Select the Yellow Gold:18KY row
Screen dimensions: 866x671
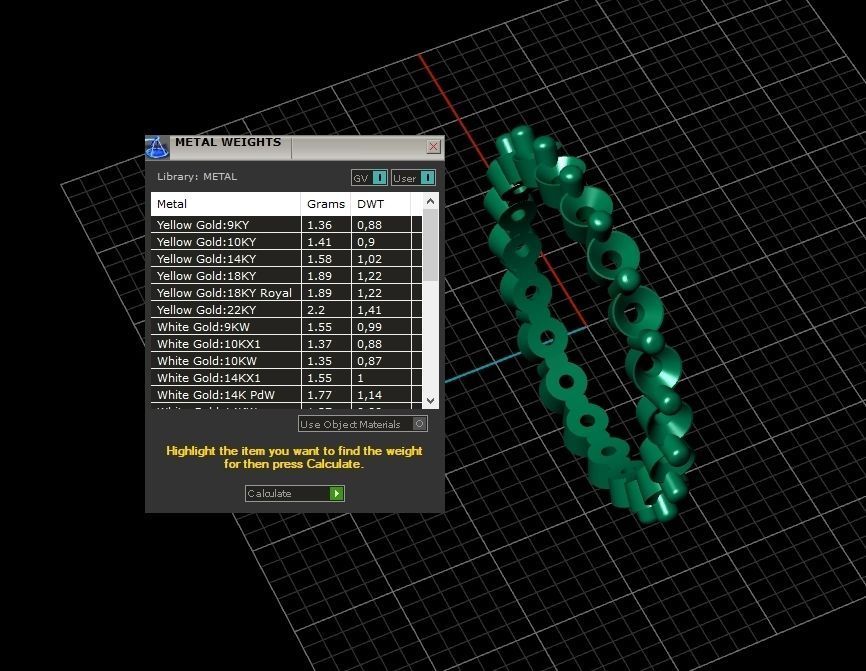(286, 276)
